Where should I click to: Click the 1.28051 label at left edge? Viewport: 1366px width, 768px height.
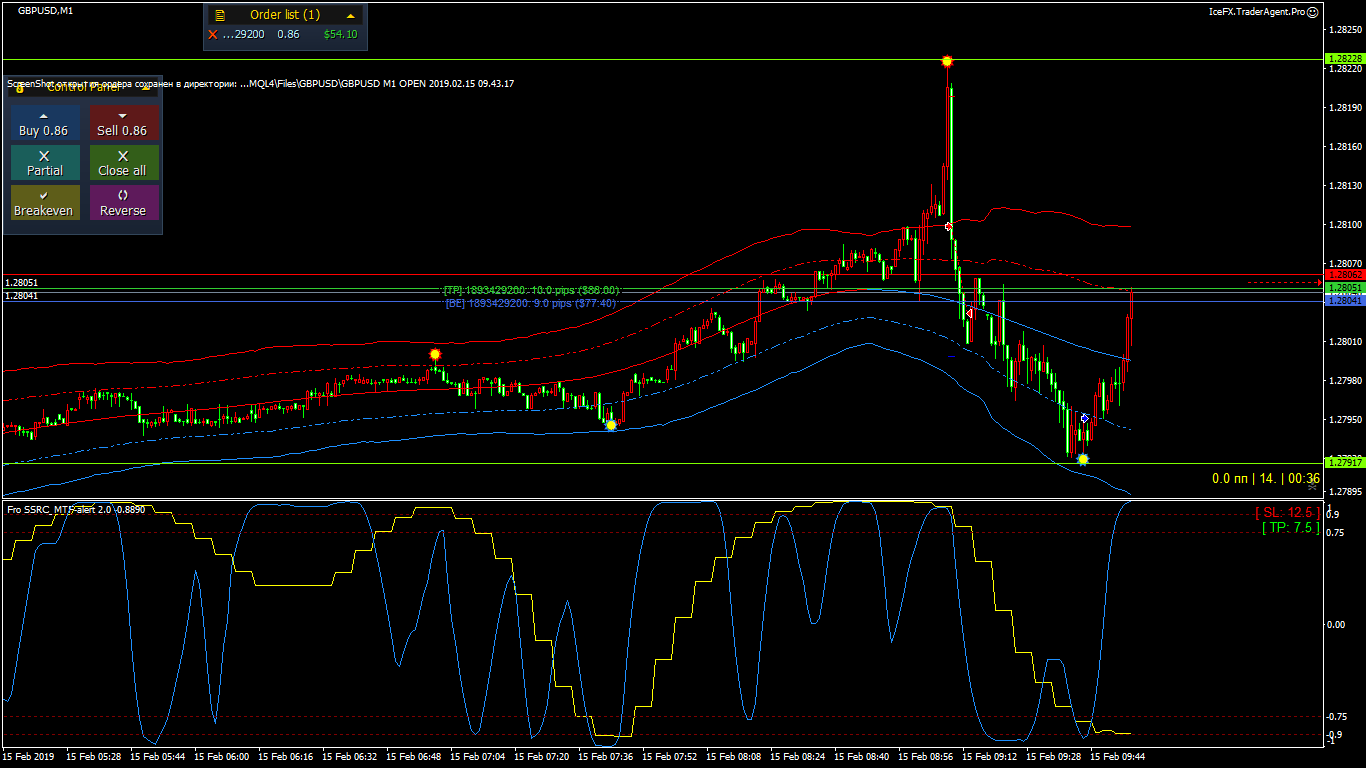coord(21,283)
